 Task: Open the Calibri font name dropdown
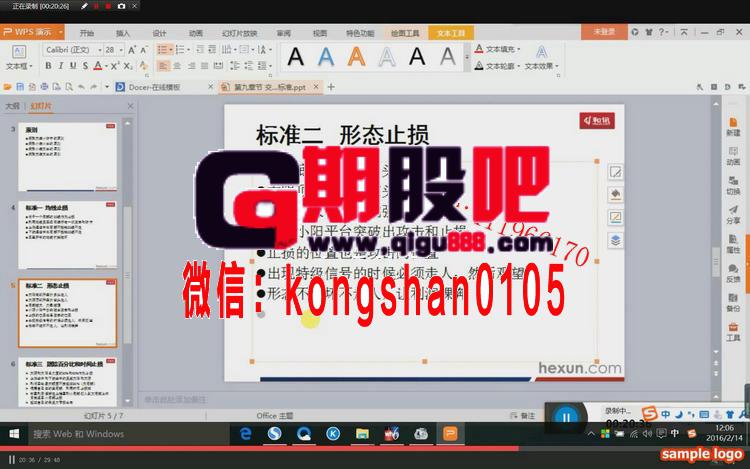[99, 50]
